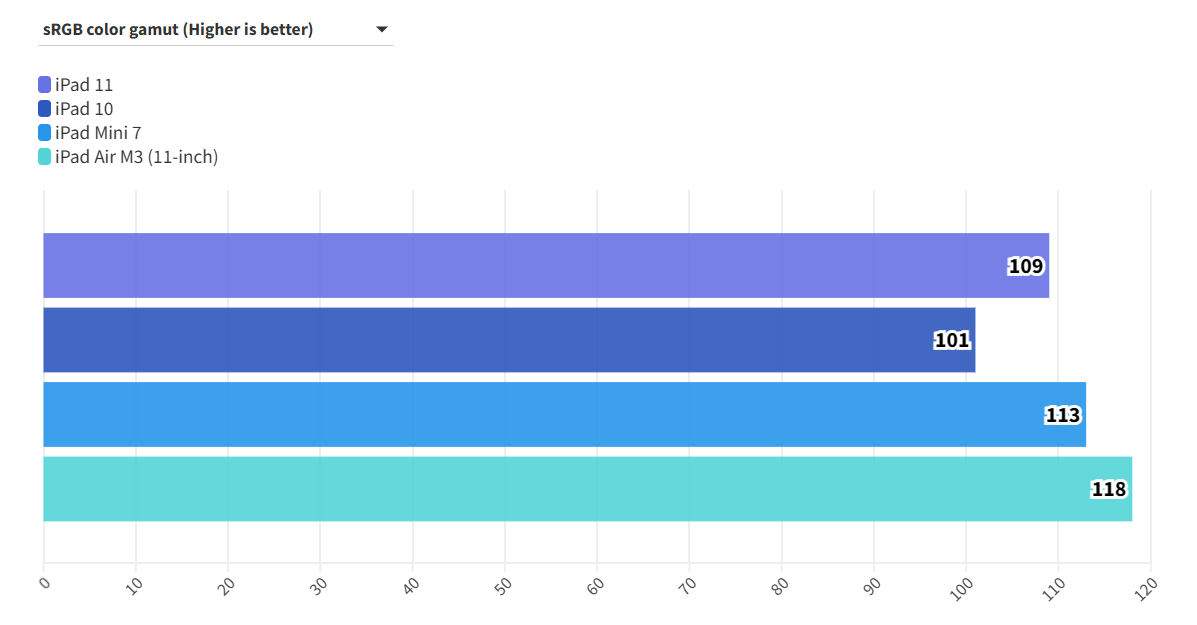
Task: Toggle the iPad 11 legend label
Action: pos(84,85)
